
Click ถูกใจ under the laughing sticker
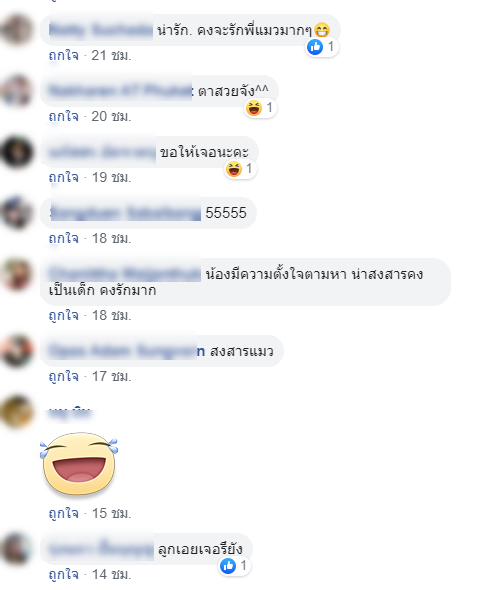pos(64,513)
